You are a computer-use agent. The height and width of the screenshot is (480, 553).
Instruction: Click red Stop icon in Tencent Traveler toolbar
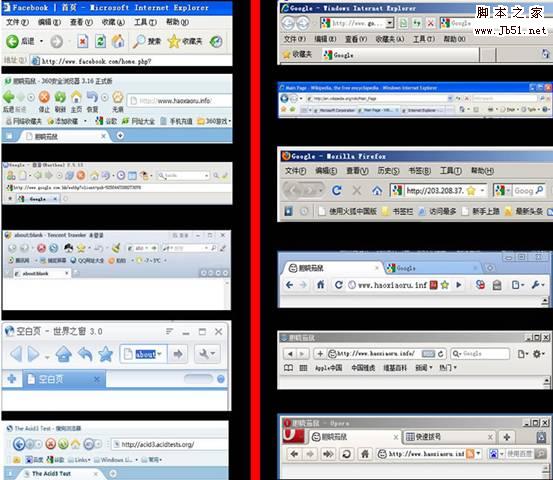42,248
